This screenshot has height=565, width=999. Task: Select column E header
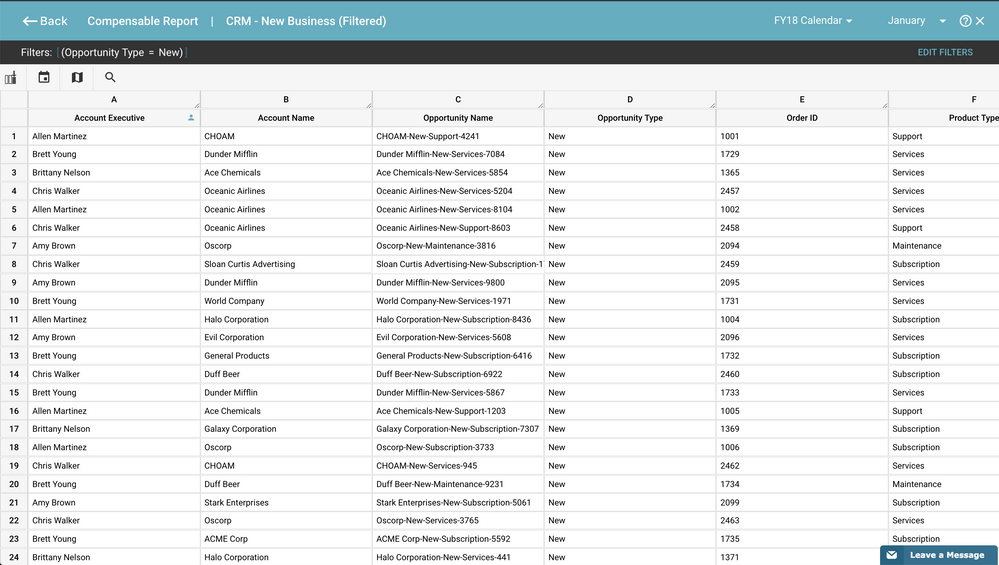tap(802, 99)
